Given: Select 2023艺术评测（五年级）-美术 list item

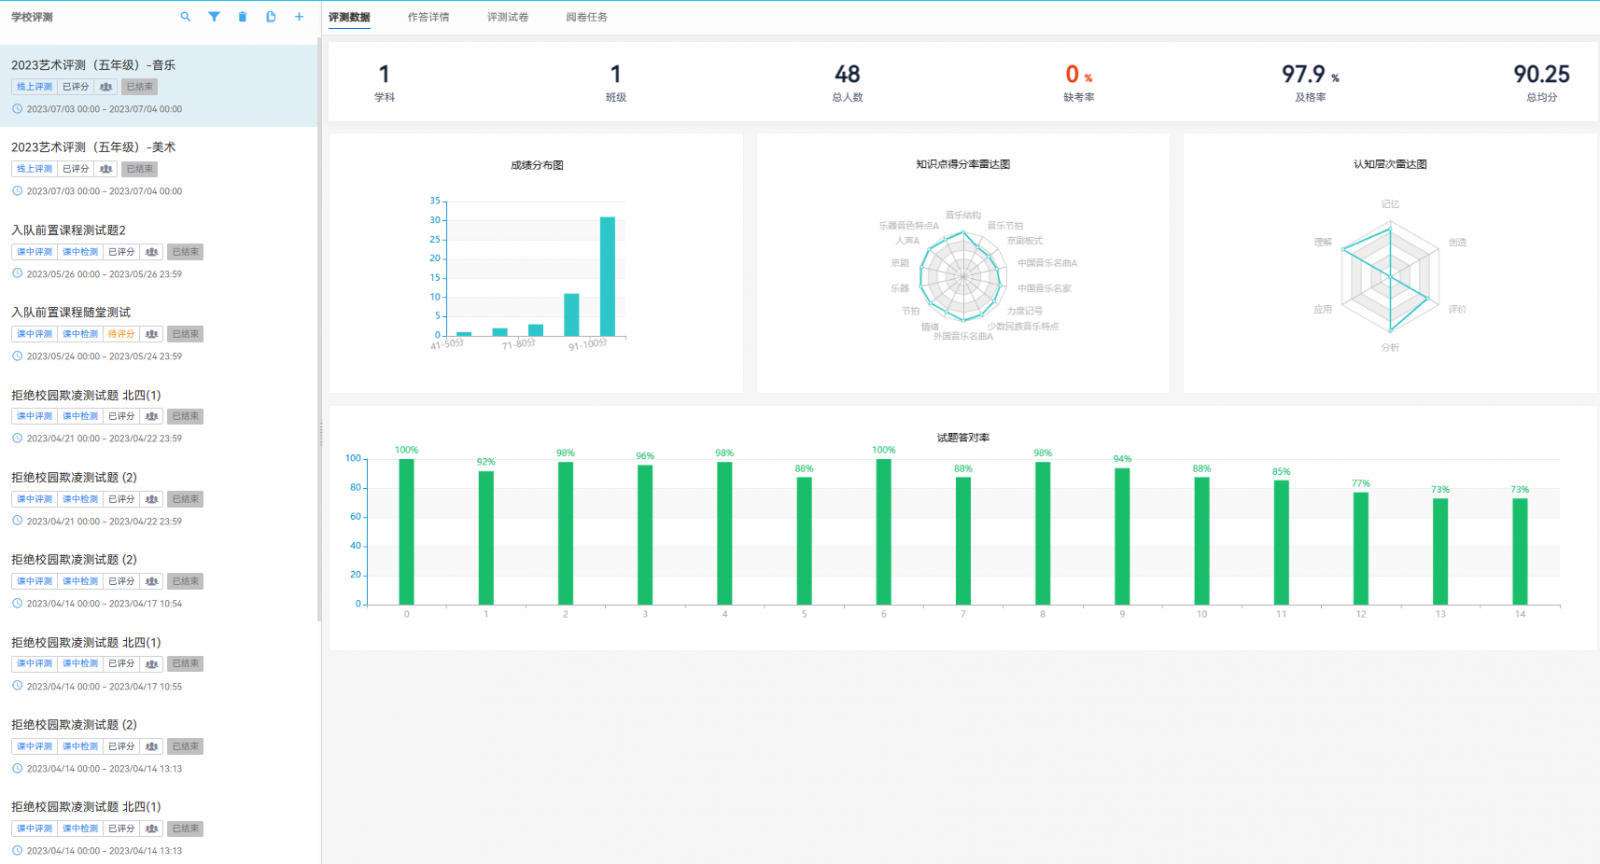Looking at the screenshot, I should [93, 147].
